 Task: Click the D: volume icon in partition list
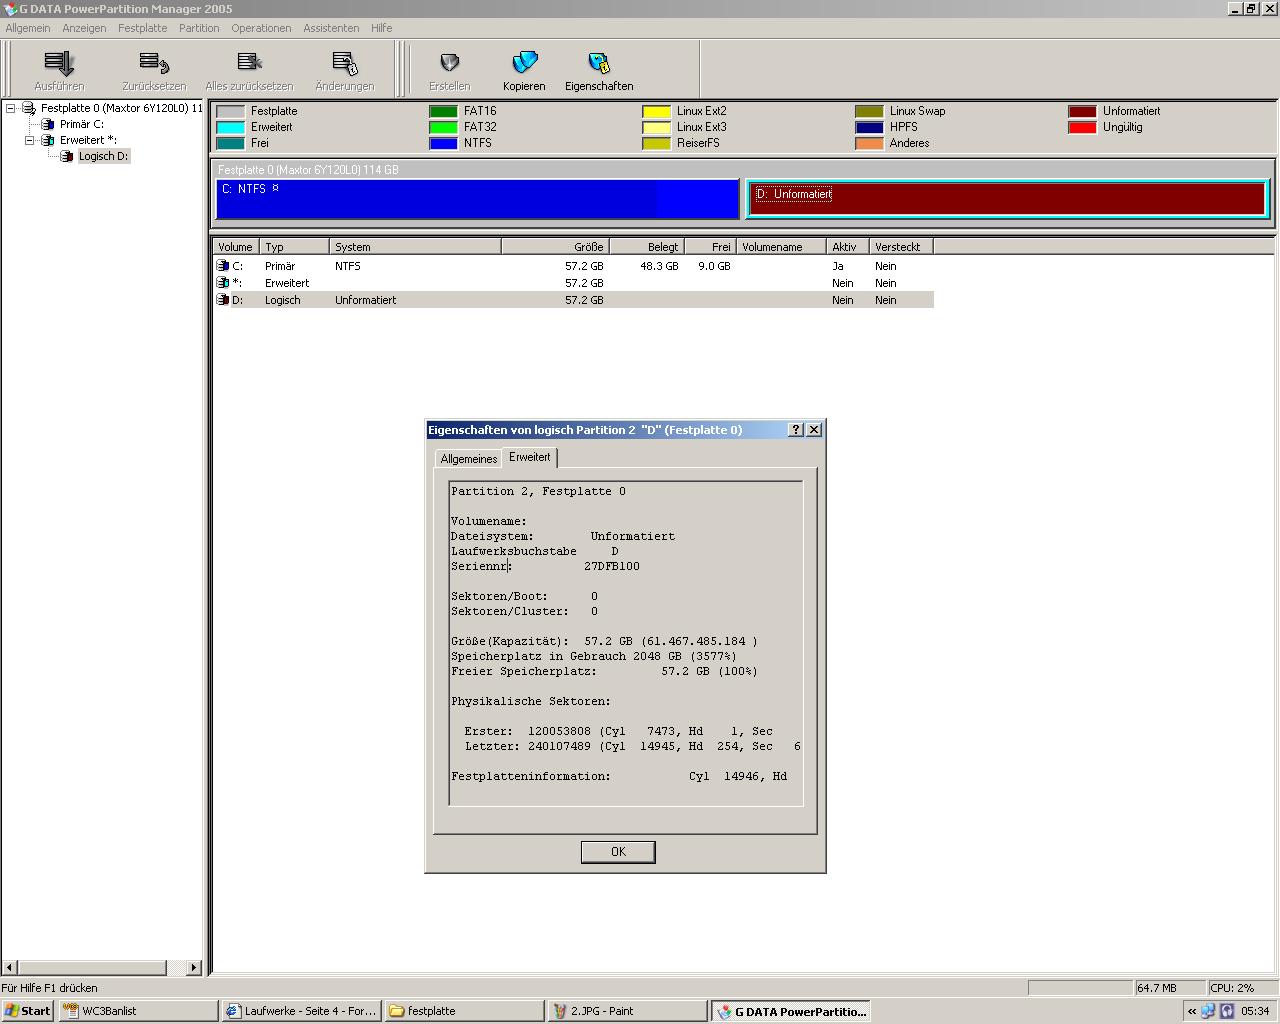pos(223,300)
